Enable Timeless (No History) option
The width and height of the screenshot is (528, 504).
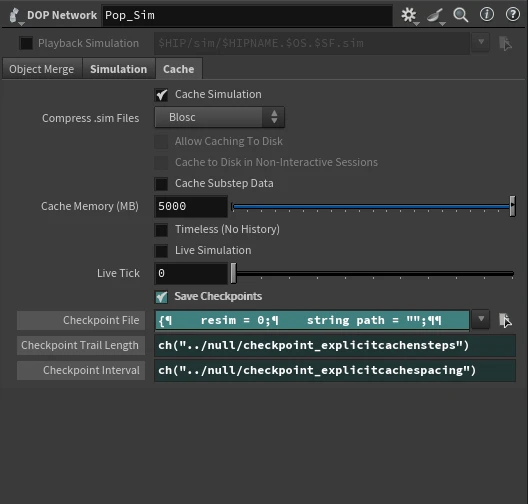(x=161, y=230)
